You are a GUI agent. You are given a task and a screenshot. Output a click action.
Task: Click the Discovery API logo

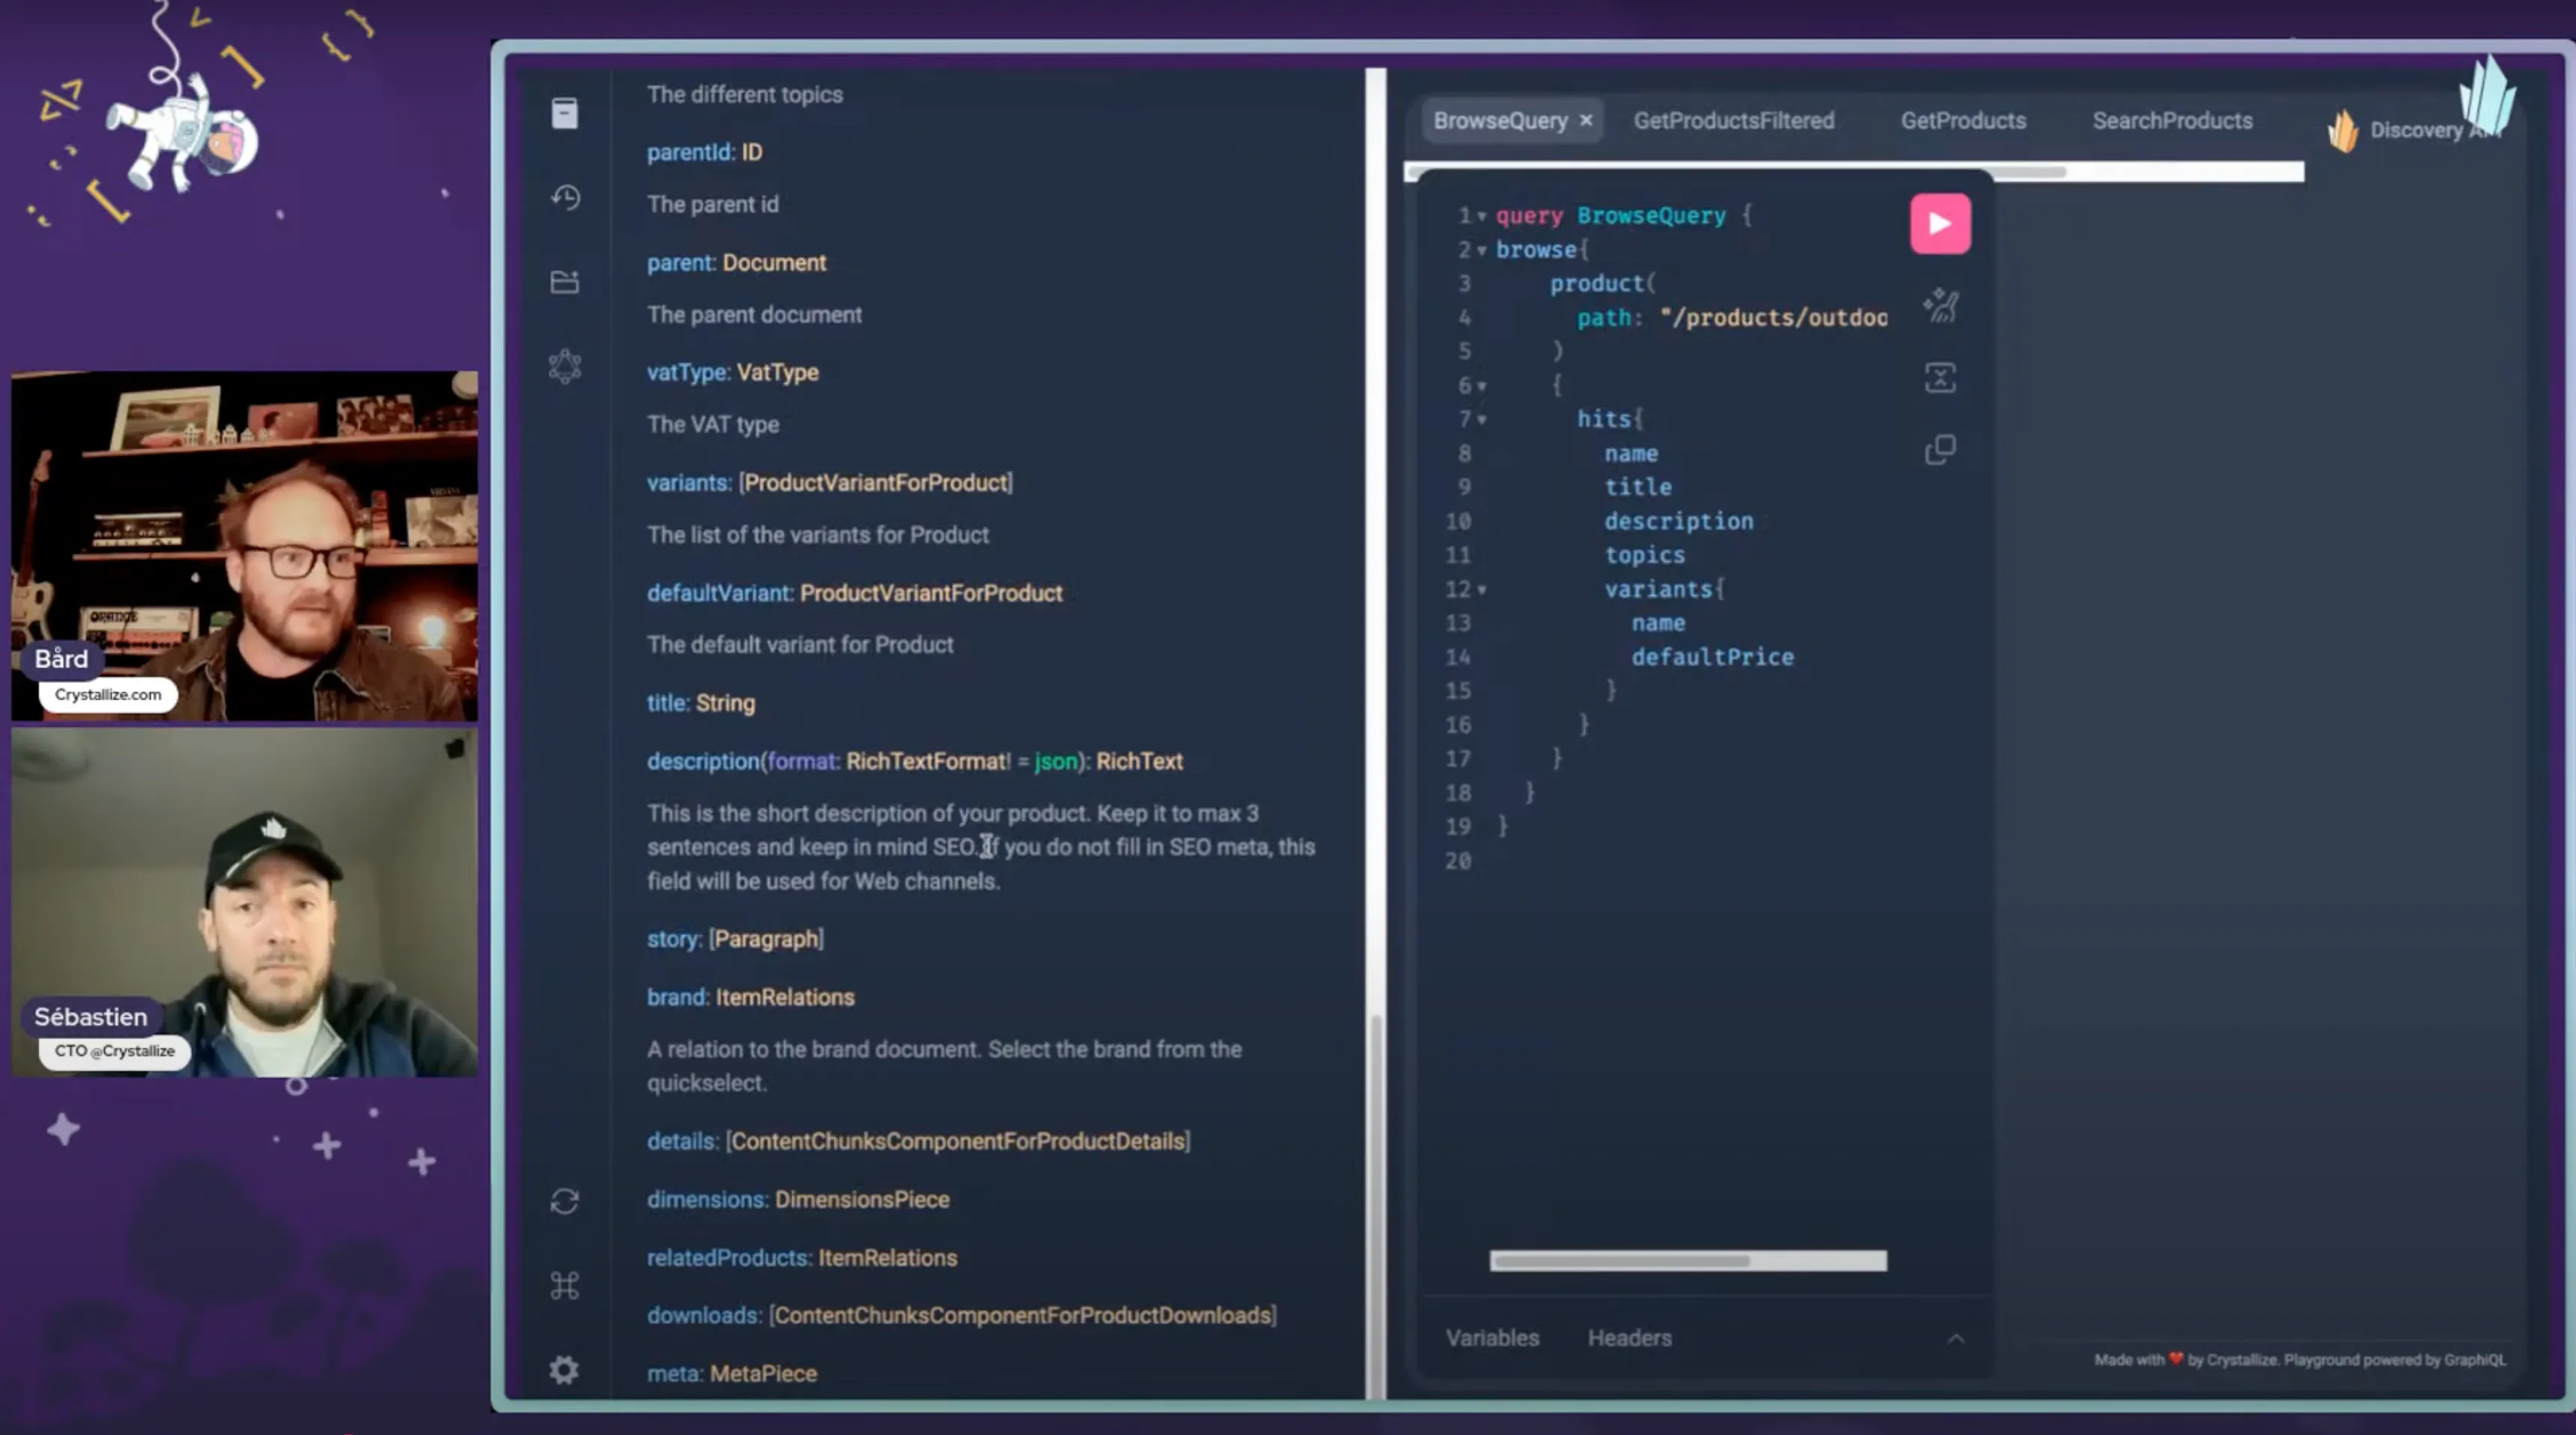[2346, 128]
